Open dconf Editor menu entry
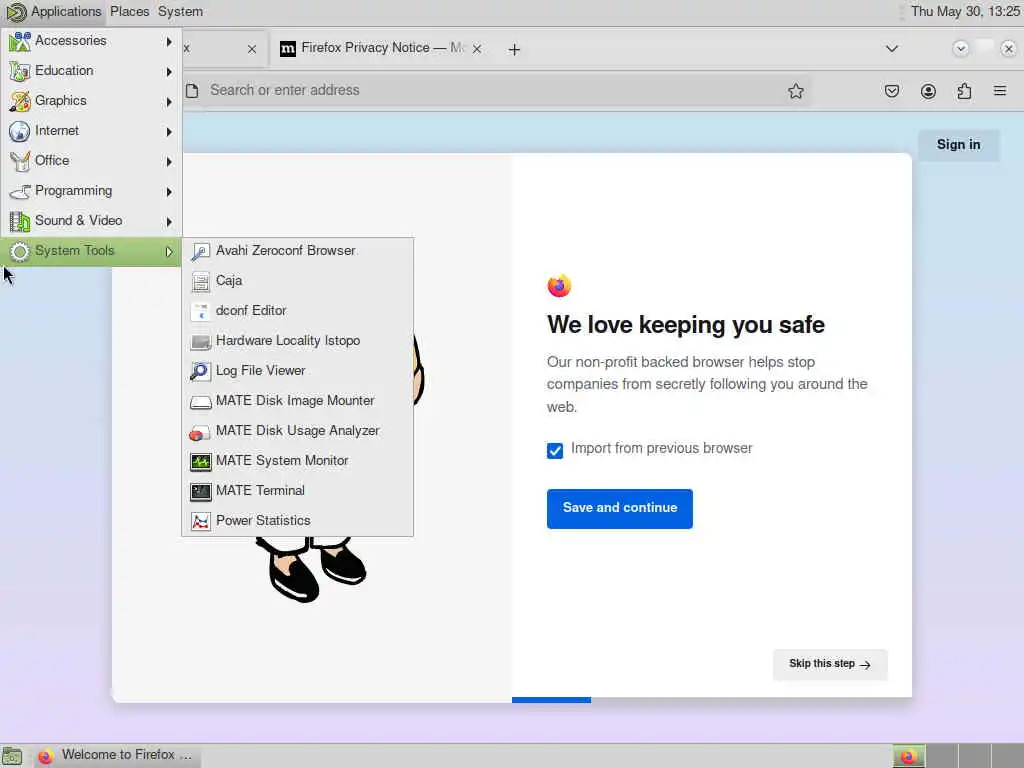The width and height of the screenshot is (1024, 768). point(297,311)
